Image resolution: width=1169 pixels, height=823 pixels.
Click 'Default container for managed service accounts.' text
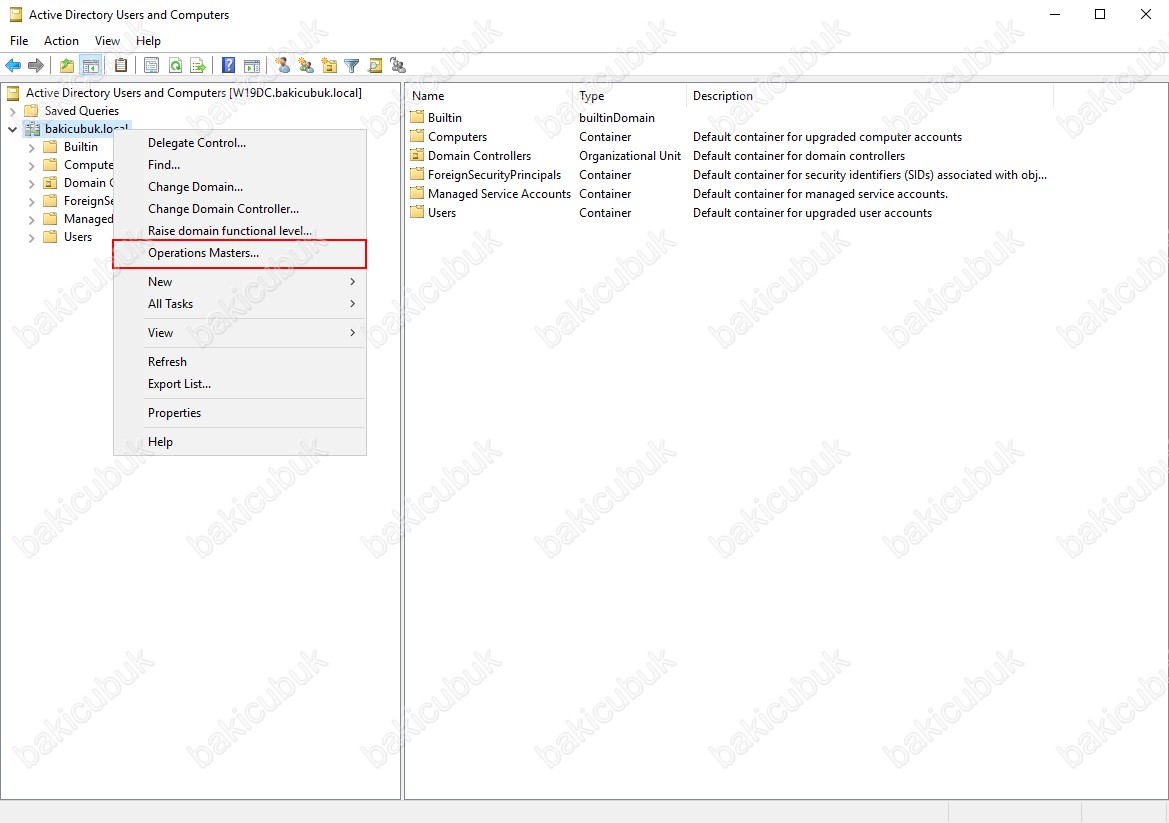pyautogui.click(x=820, y=194)
